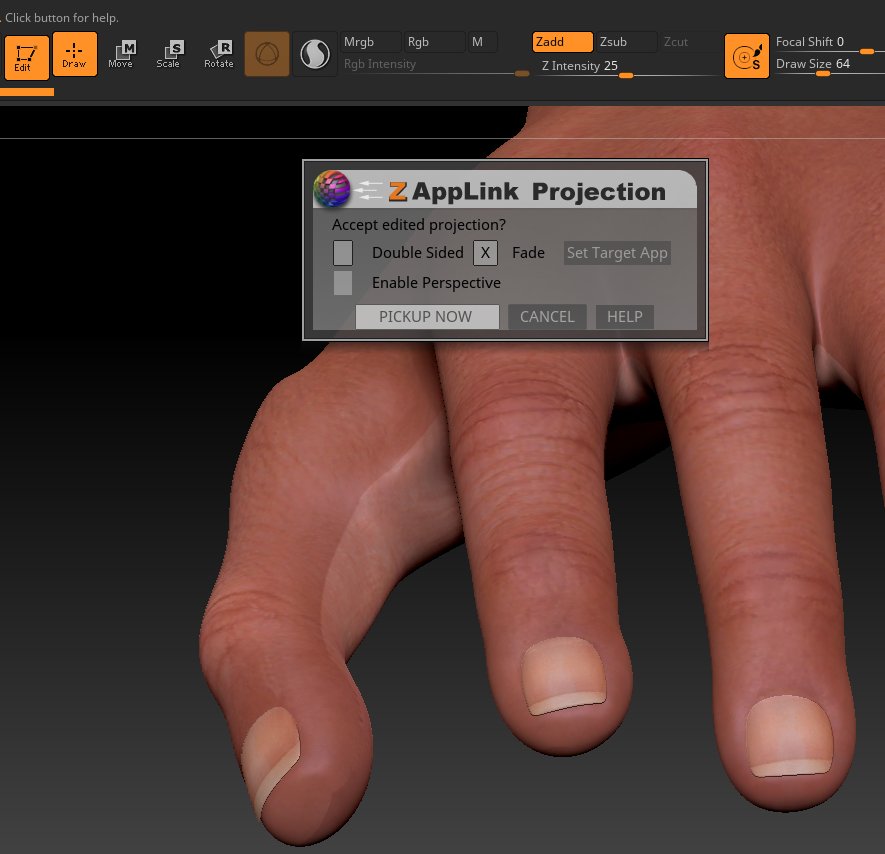Enable Zadd sculpt mode

tap(562, 42)
